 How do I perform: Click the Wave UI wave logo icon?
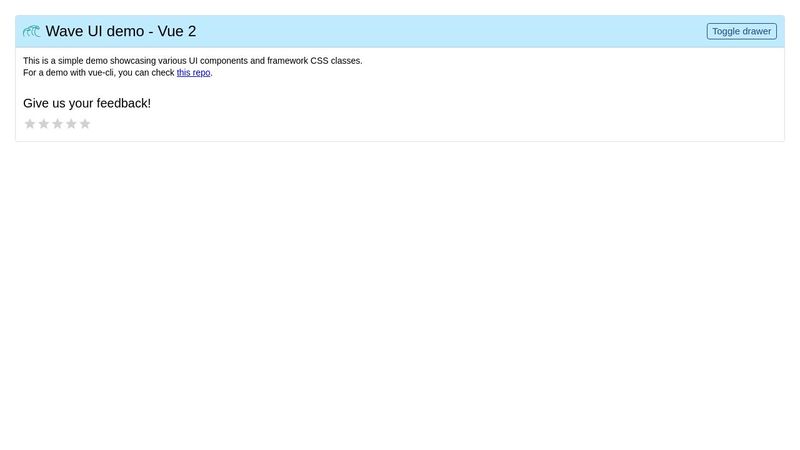tap(32, 31)
